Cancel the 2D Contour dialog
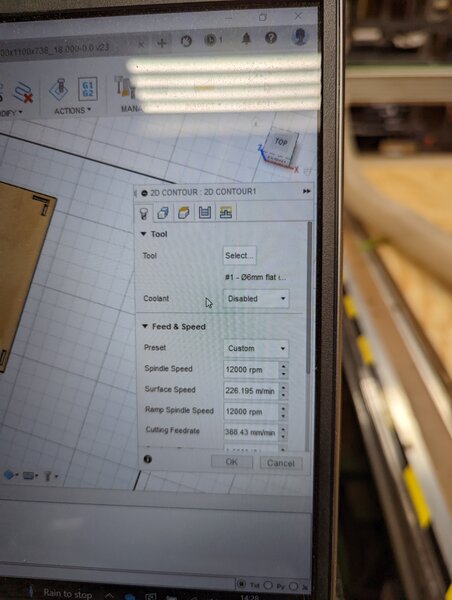 [281, 463]
